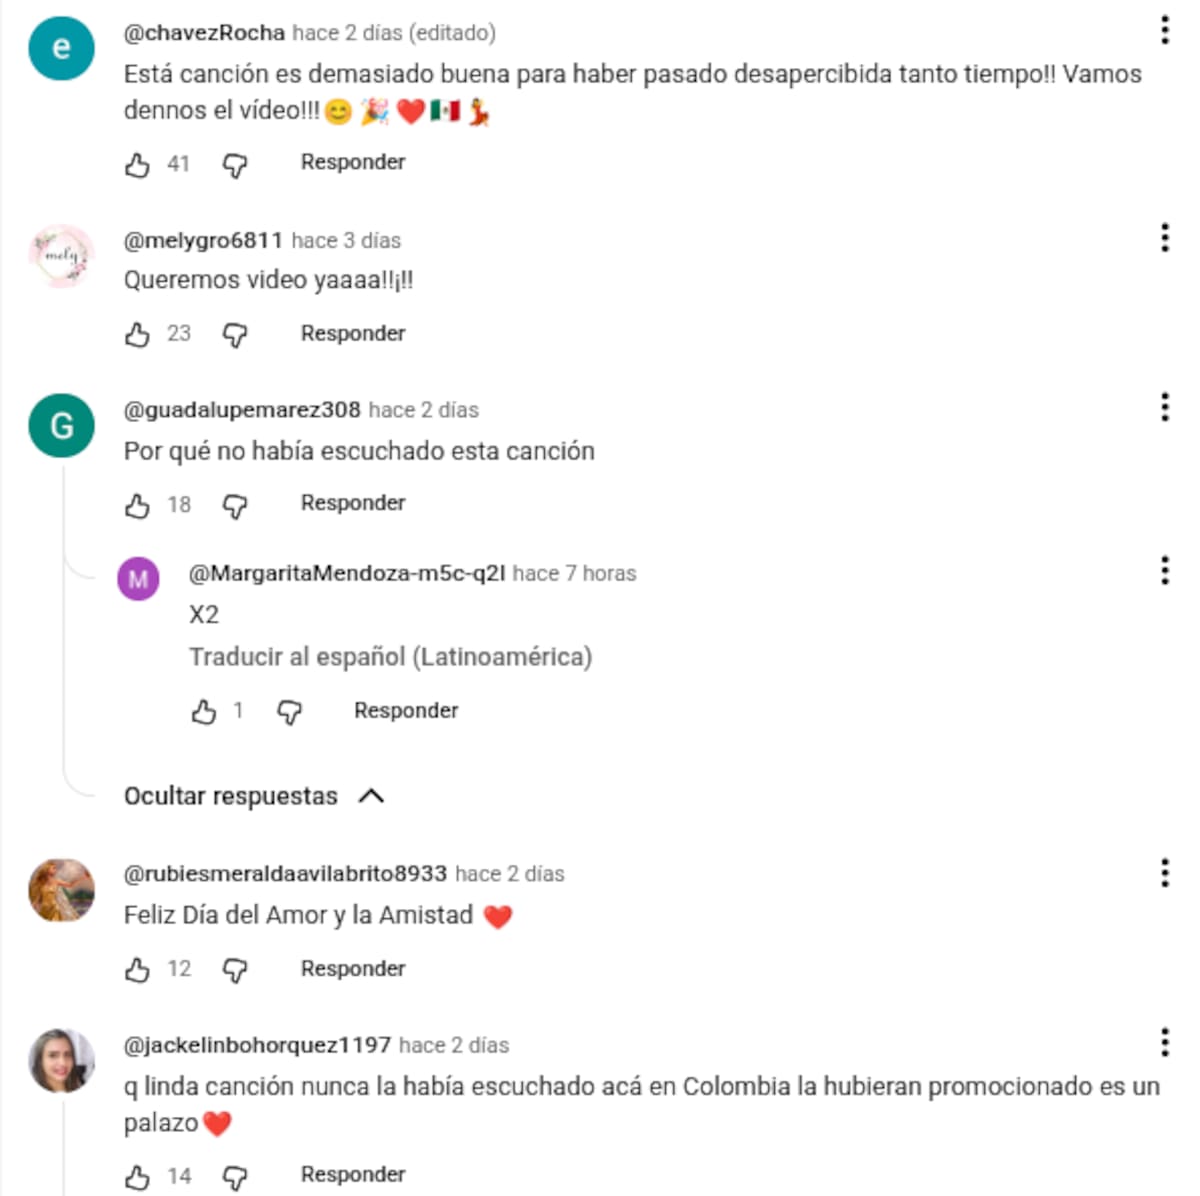The width and height of the screenshot is (1200, 1196).
Task: Dislike the comment by @jackelinbohorquez1197
Action: 235,1178
